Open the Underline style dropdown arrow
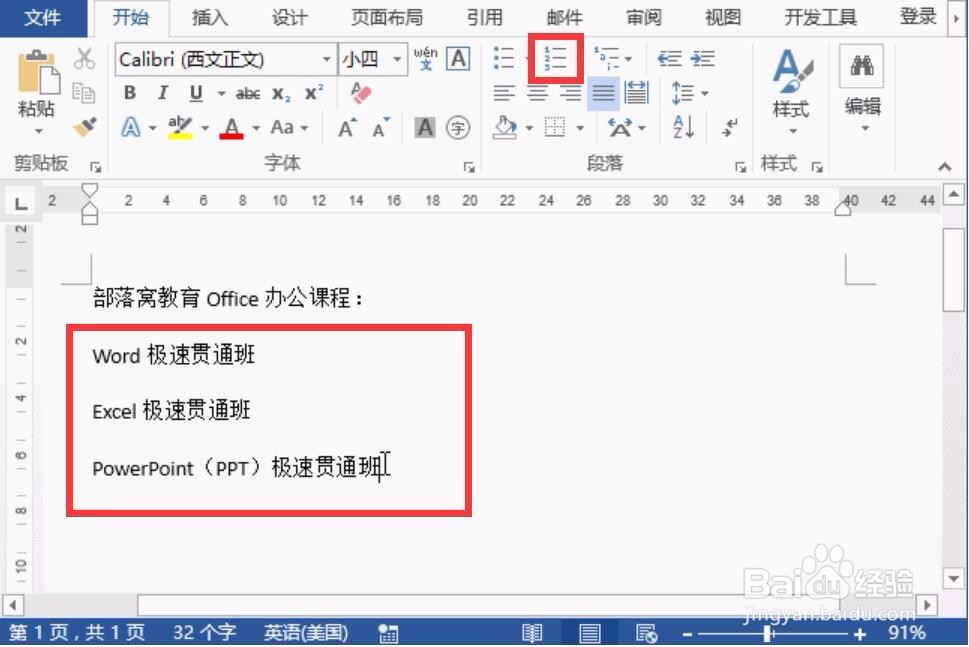969x647 pixels. pos(221,93)
